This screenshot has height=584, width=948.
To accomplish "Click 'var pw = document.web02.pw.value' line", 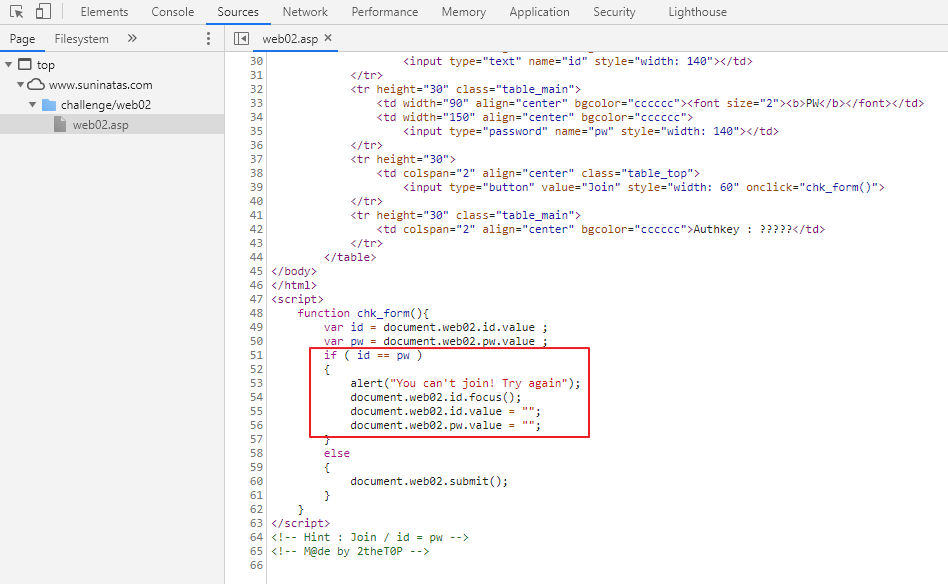I will (x=435, y=341).
